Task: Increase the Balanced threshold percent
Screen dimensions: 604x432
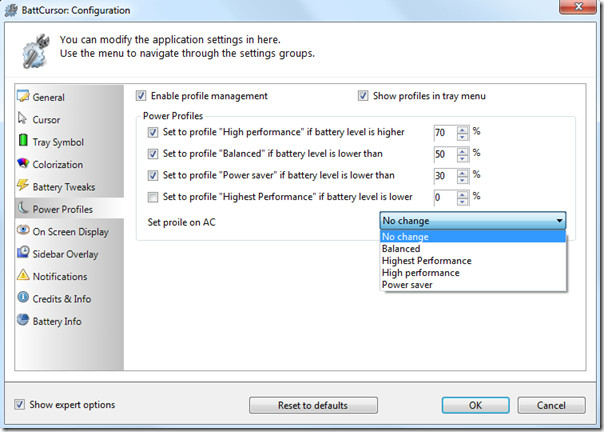Action: (462, 151)
